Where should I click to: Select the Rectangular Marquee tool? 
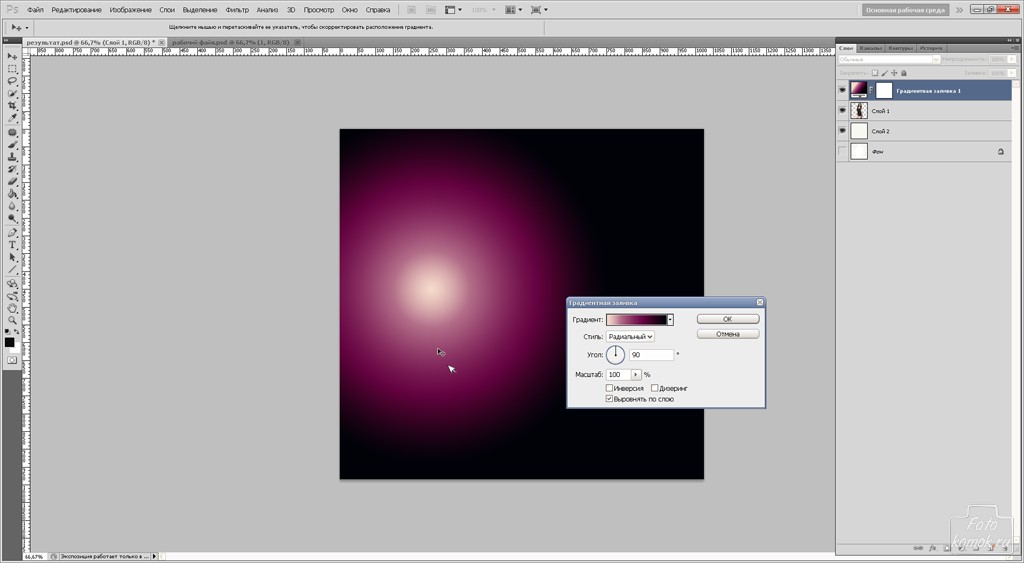point(12,68)
